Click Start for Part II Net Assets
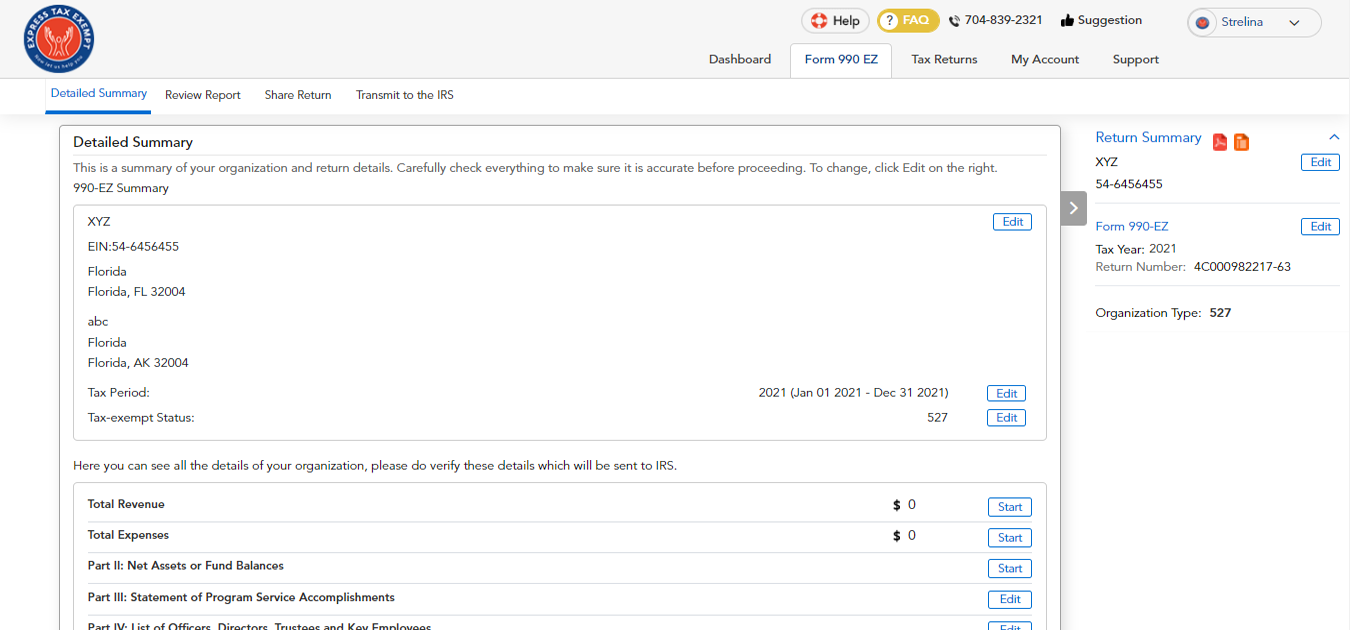 (1009, 569)
